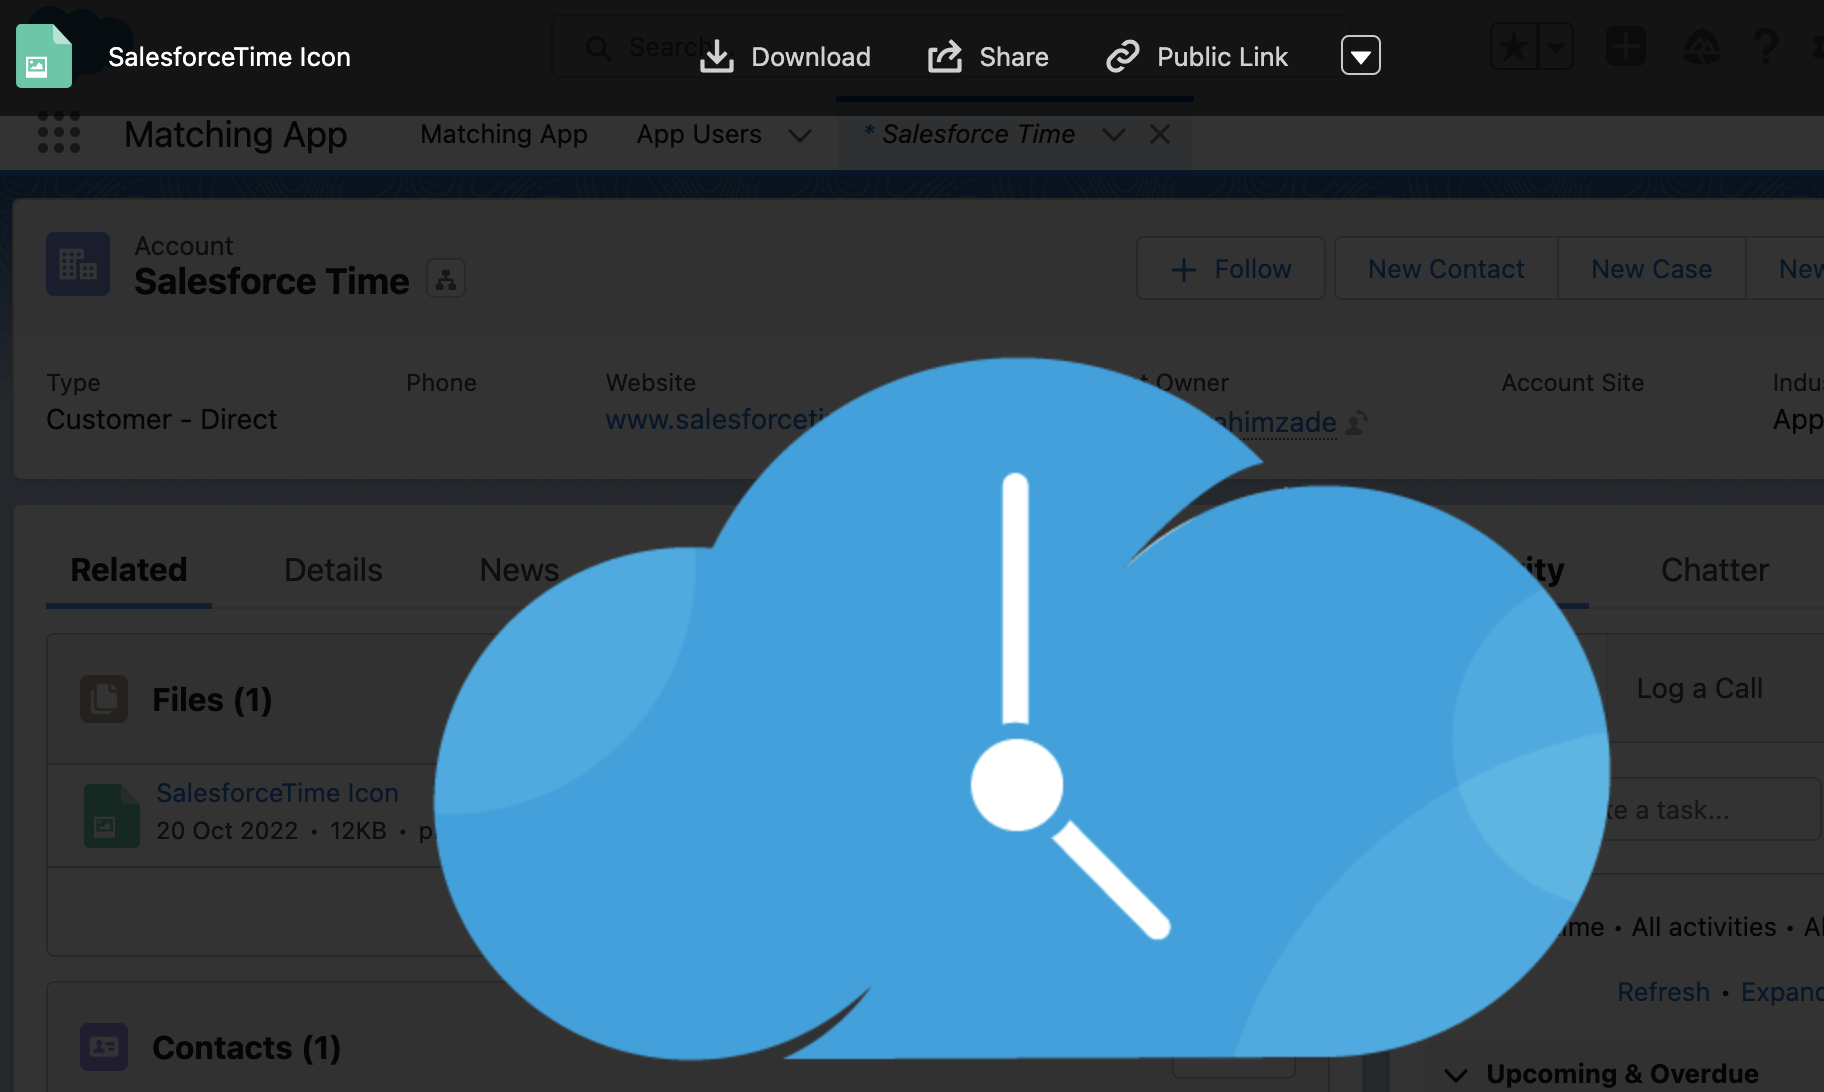Click the Help question mark icon
Image resolution: width=1824 pixels, height=1092 pixels.
pyautogui.click(x=1766, y=46)
